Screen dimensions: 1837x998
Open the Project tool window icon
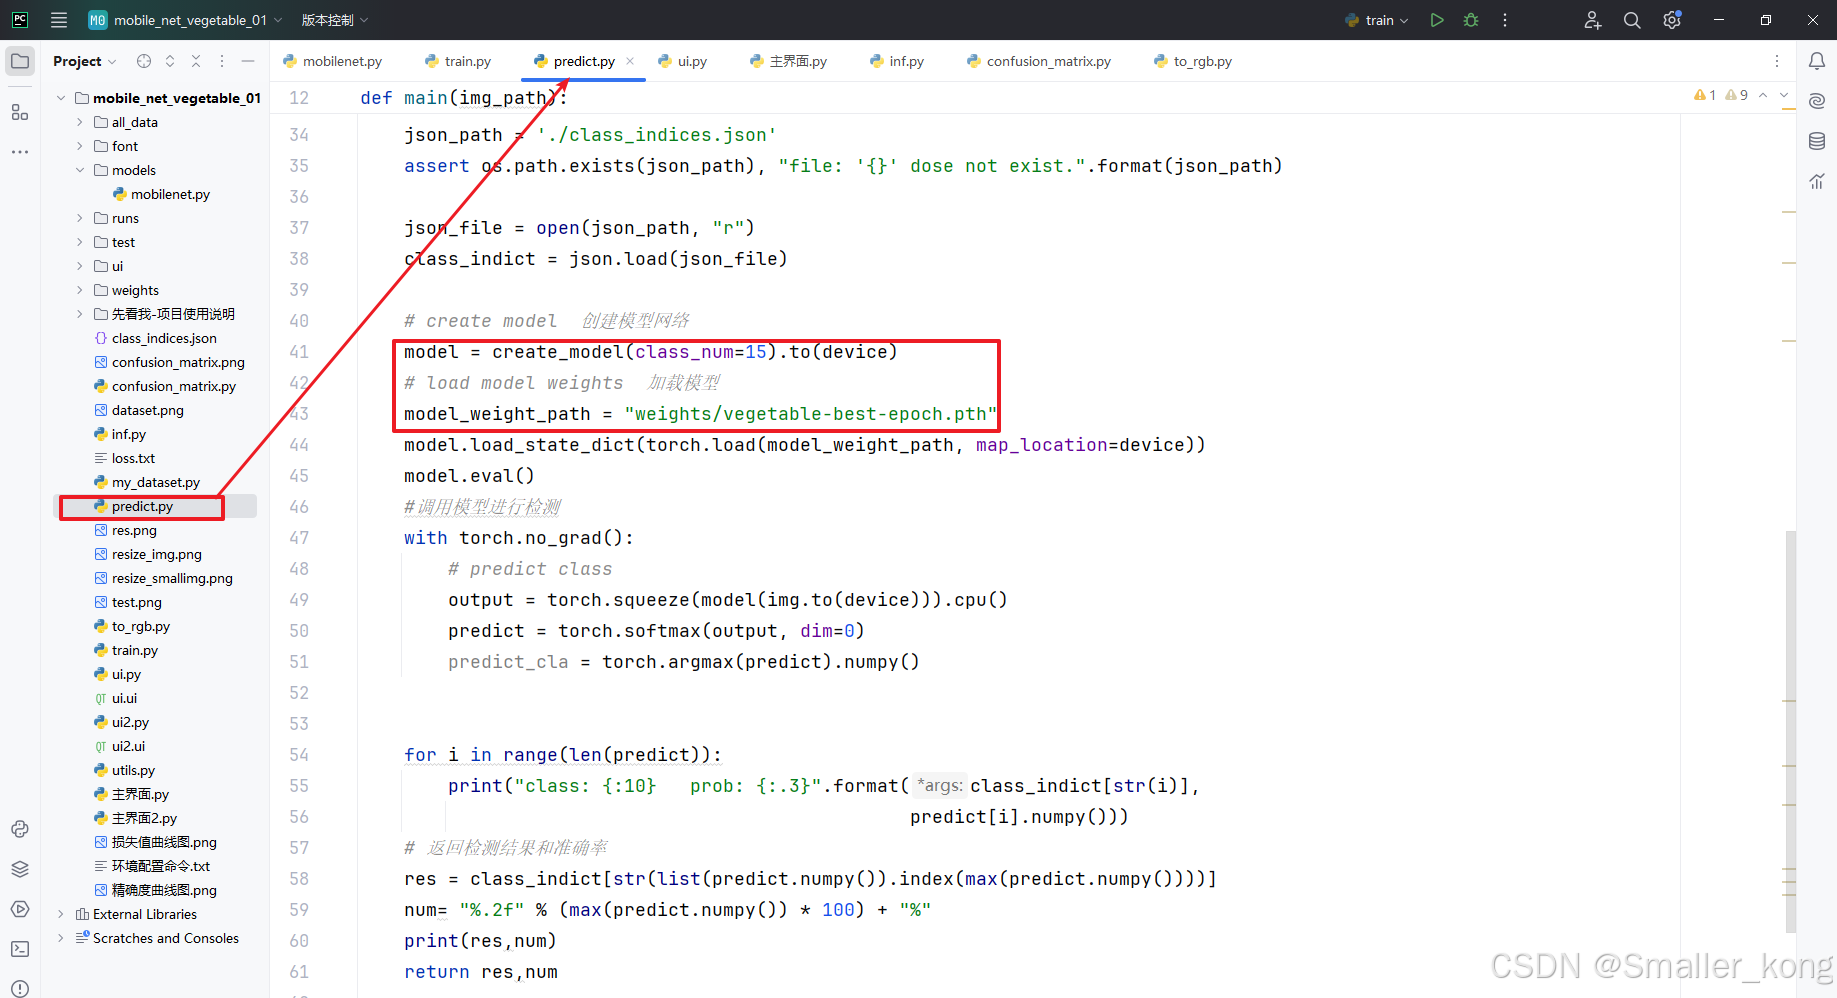click(20, 61)
